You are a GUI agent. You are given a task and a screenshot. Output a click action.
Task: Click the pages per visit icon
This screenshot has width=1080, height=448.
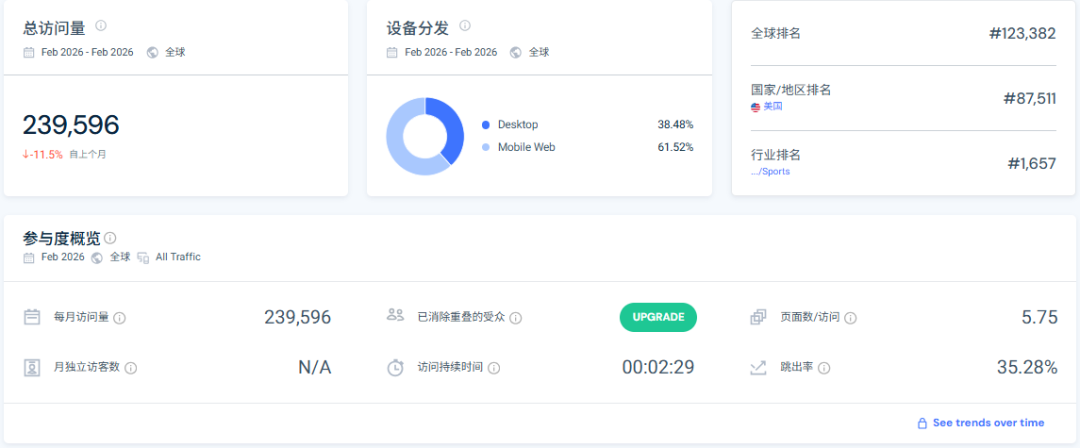pos(758,317)
